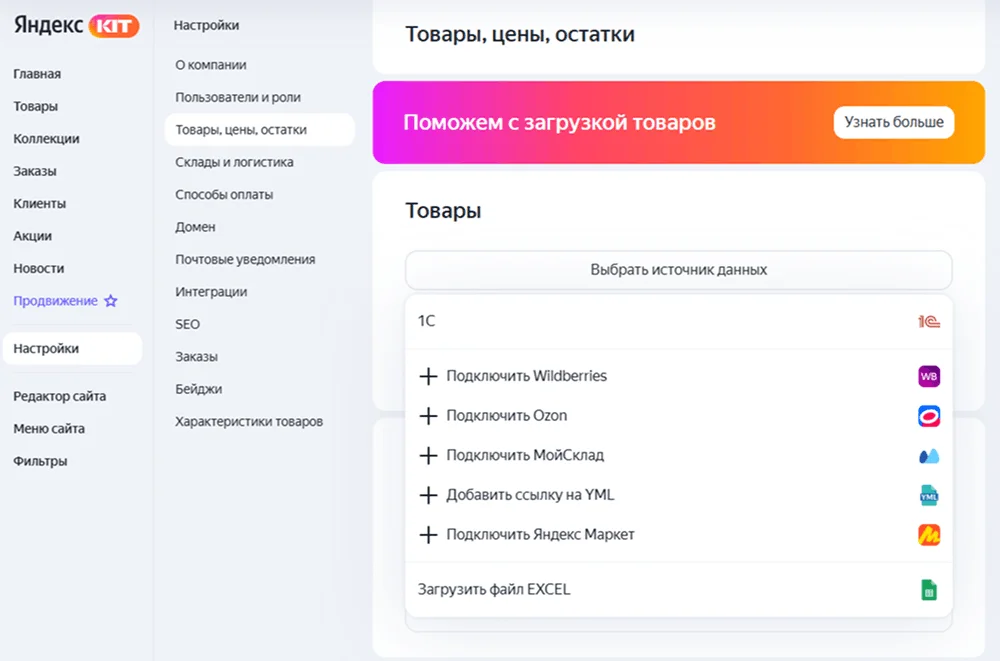Select Настройки in main sidebar
The height and width of the screenshot is (661, 1000).
click(72, 348)
